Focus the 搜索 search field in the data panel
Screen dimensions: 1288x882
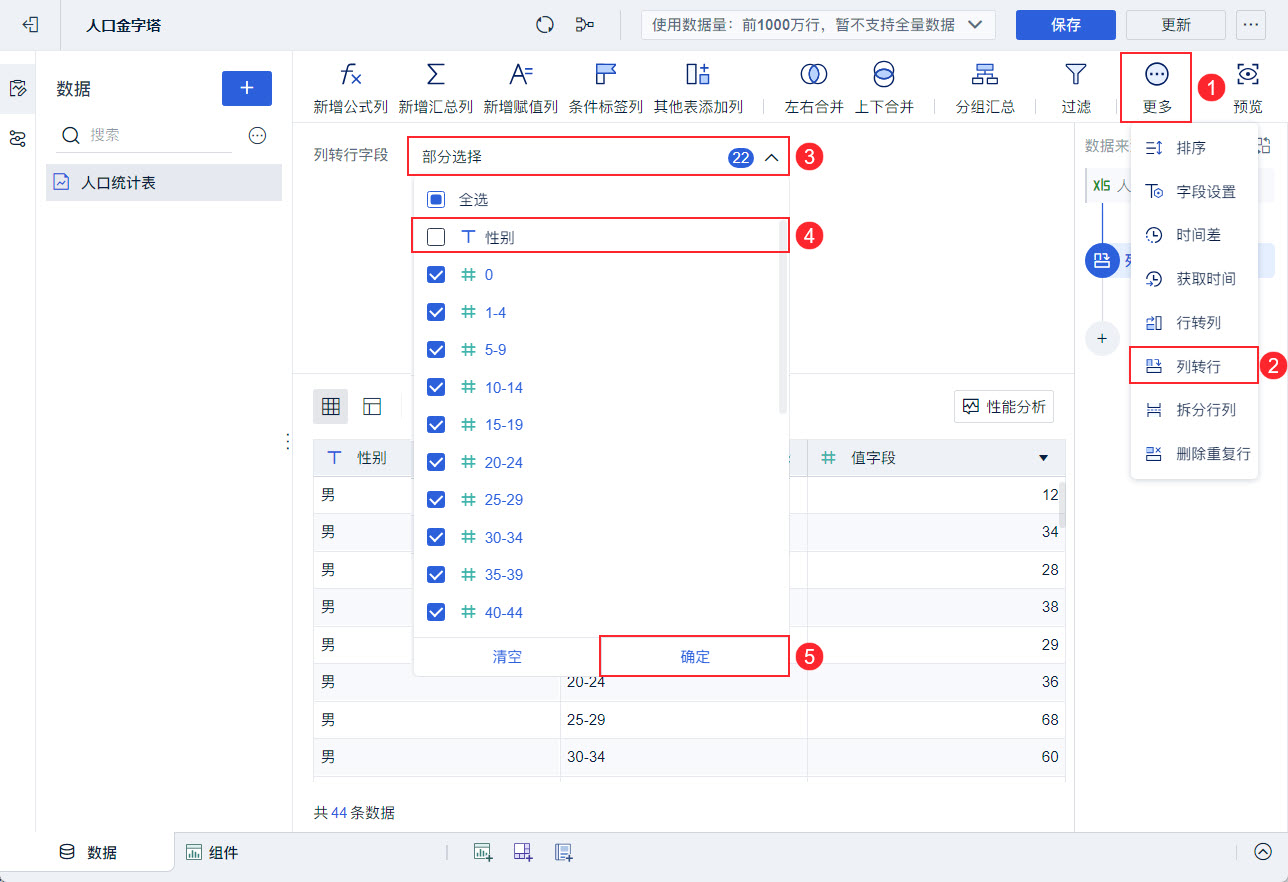[145, 135]
